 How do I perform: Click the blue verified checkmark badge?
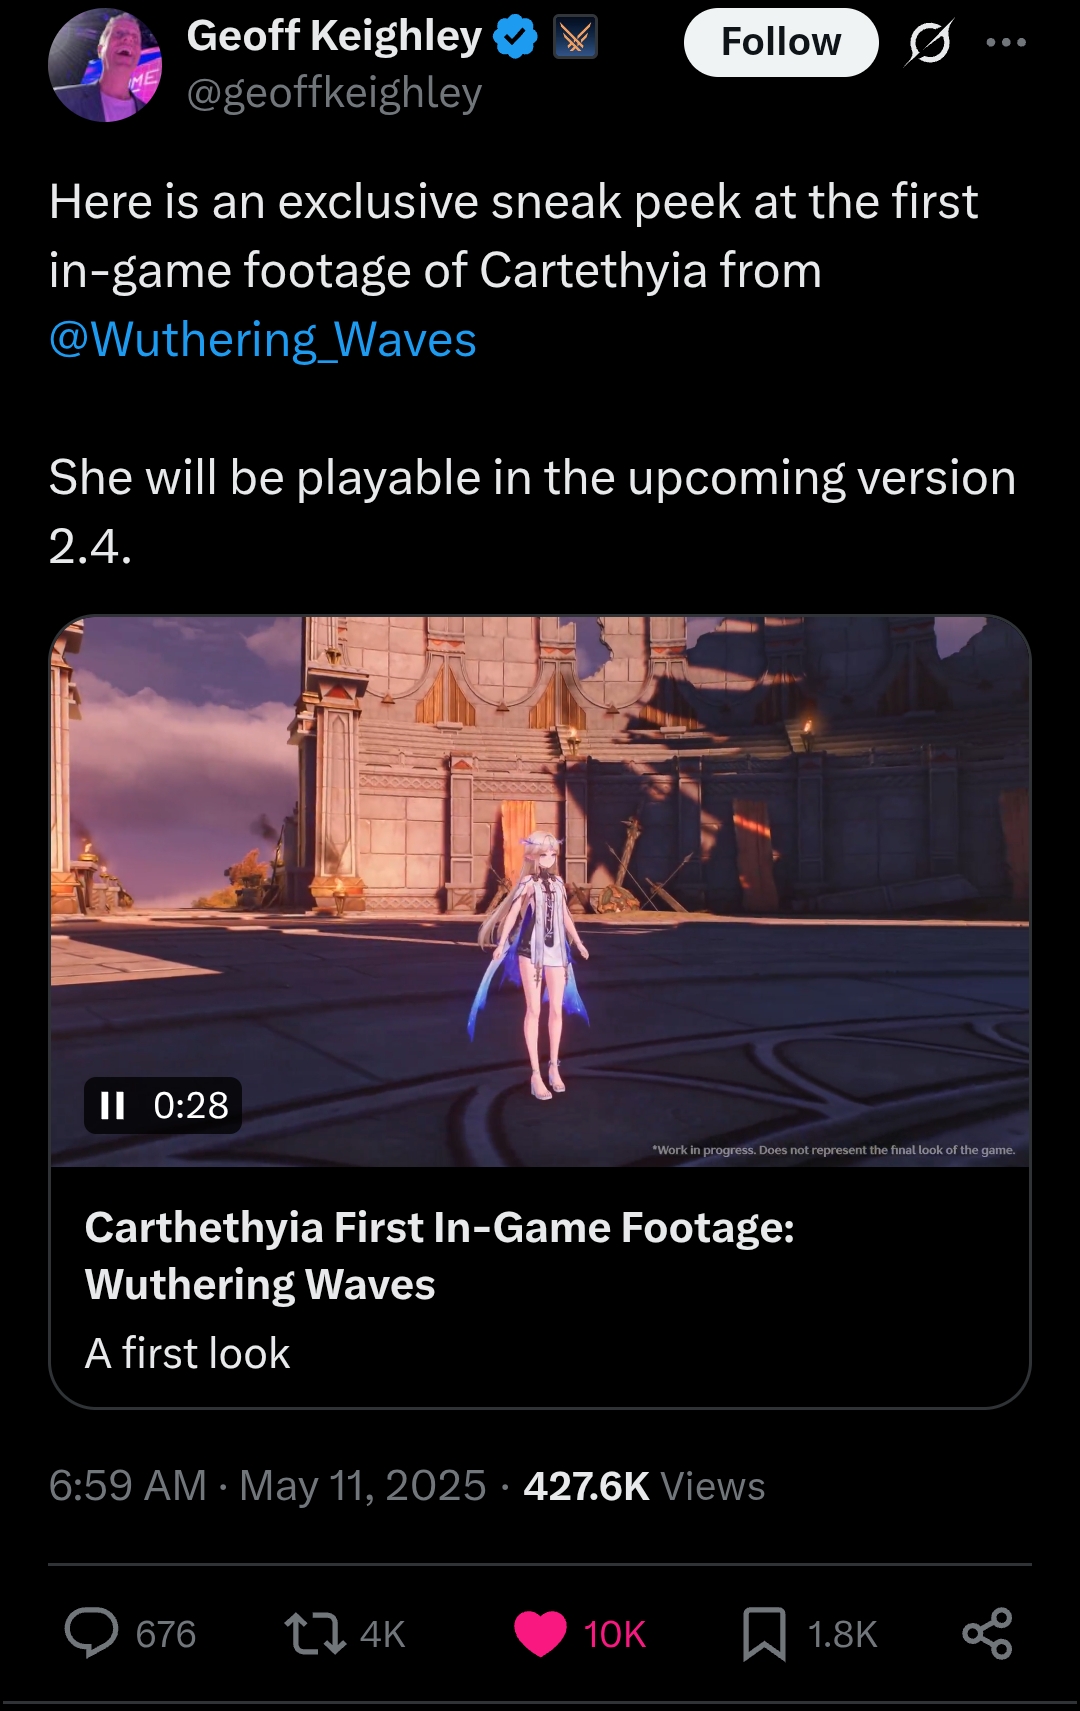coord(515,38)
